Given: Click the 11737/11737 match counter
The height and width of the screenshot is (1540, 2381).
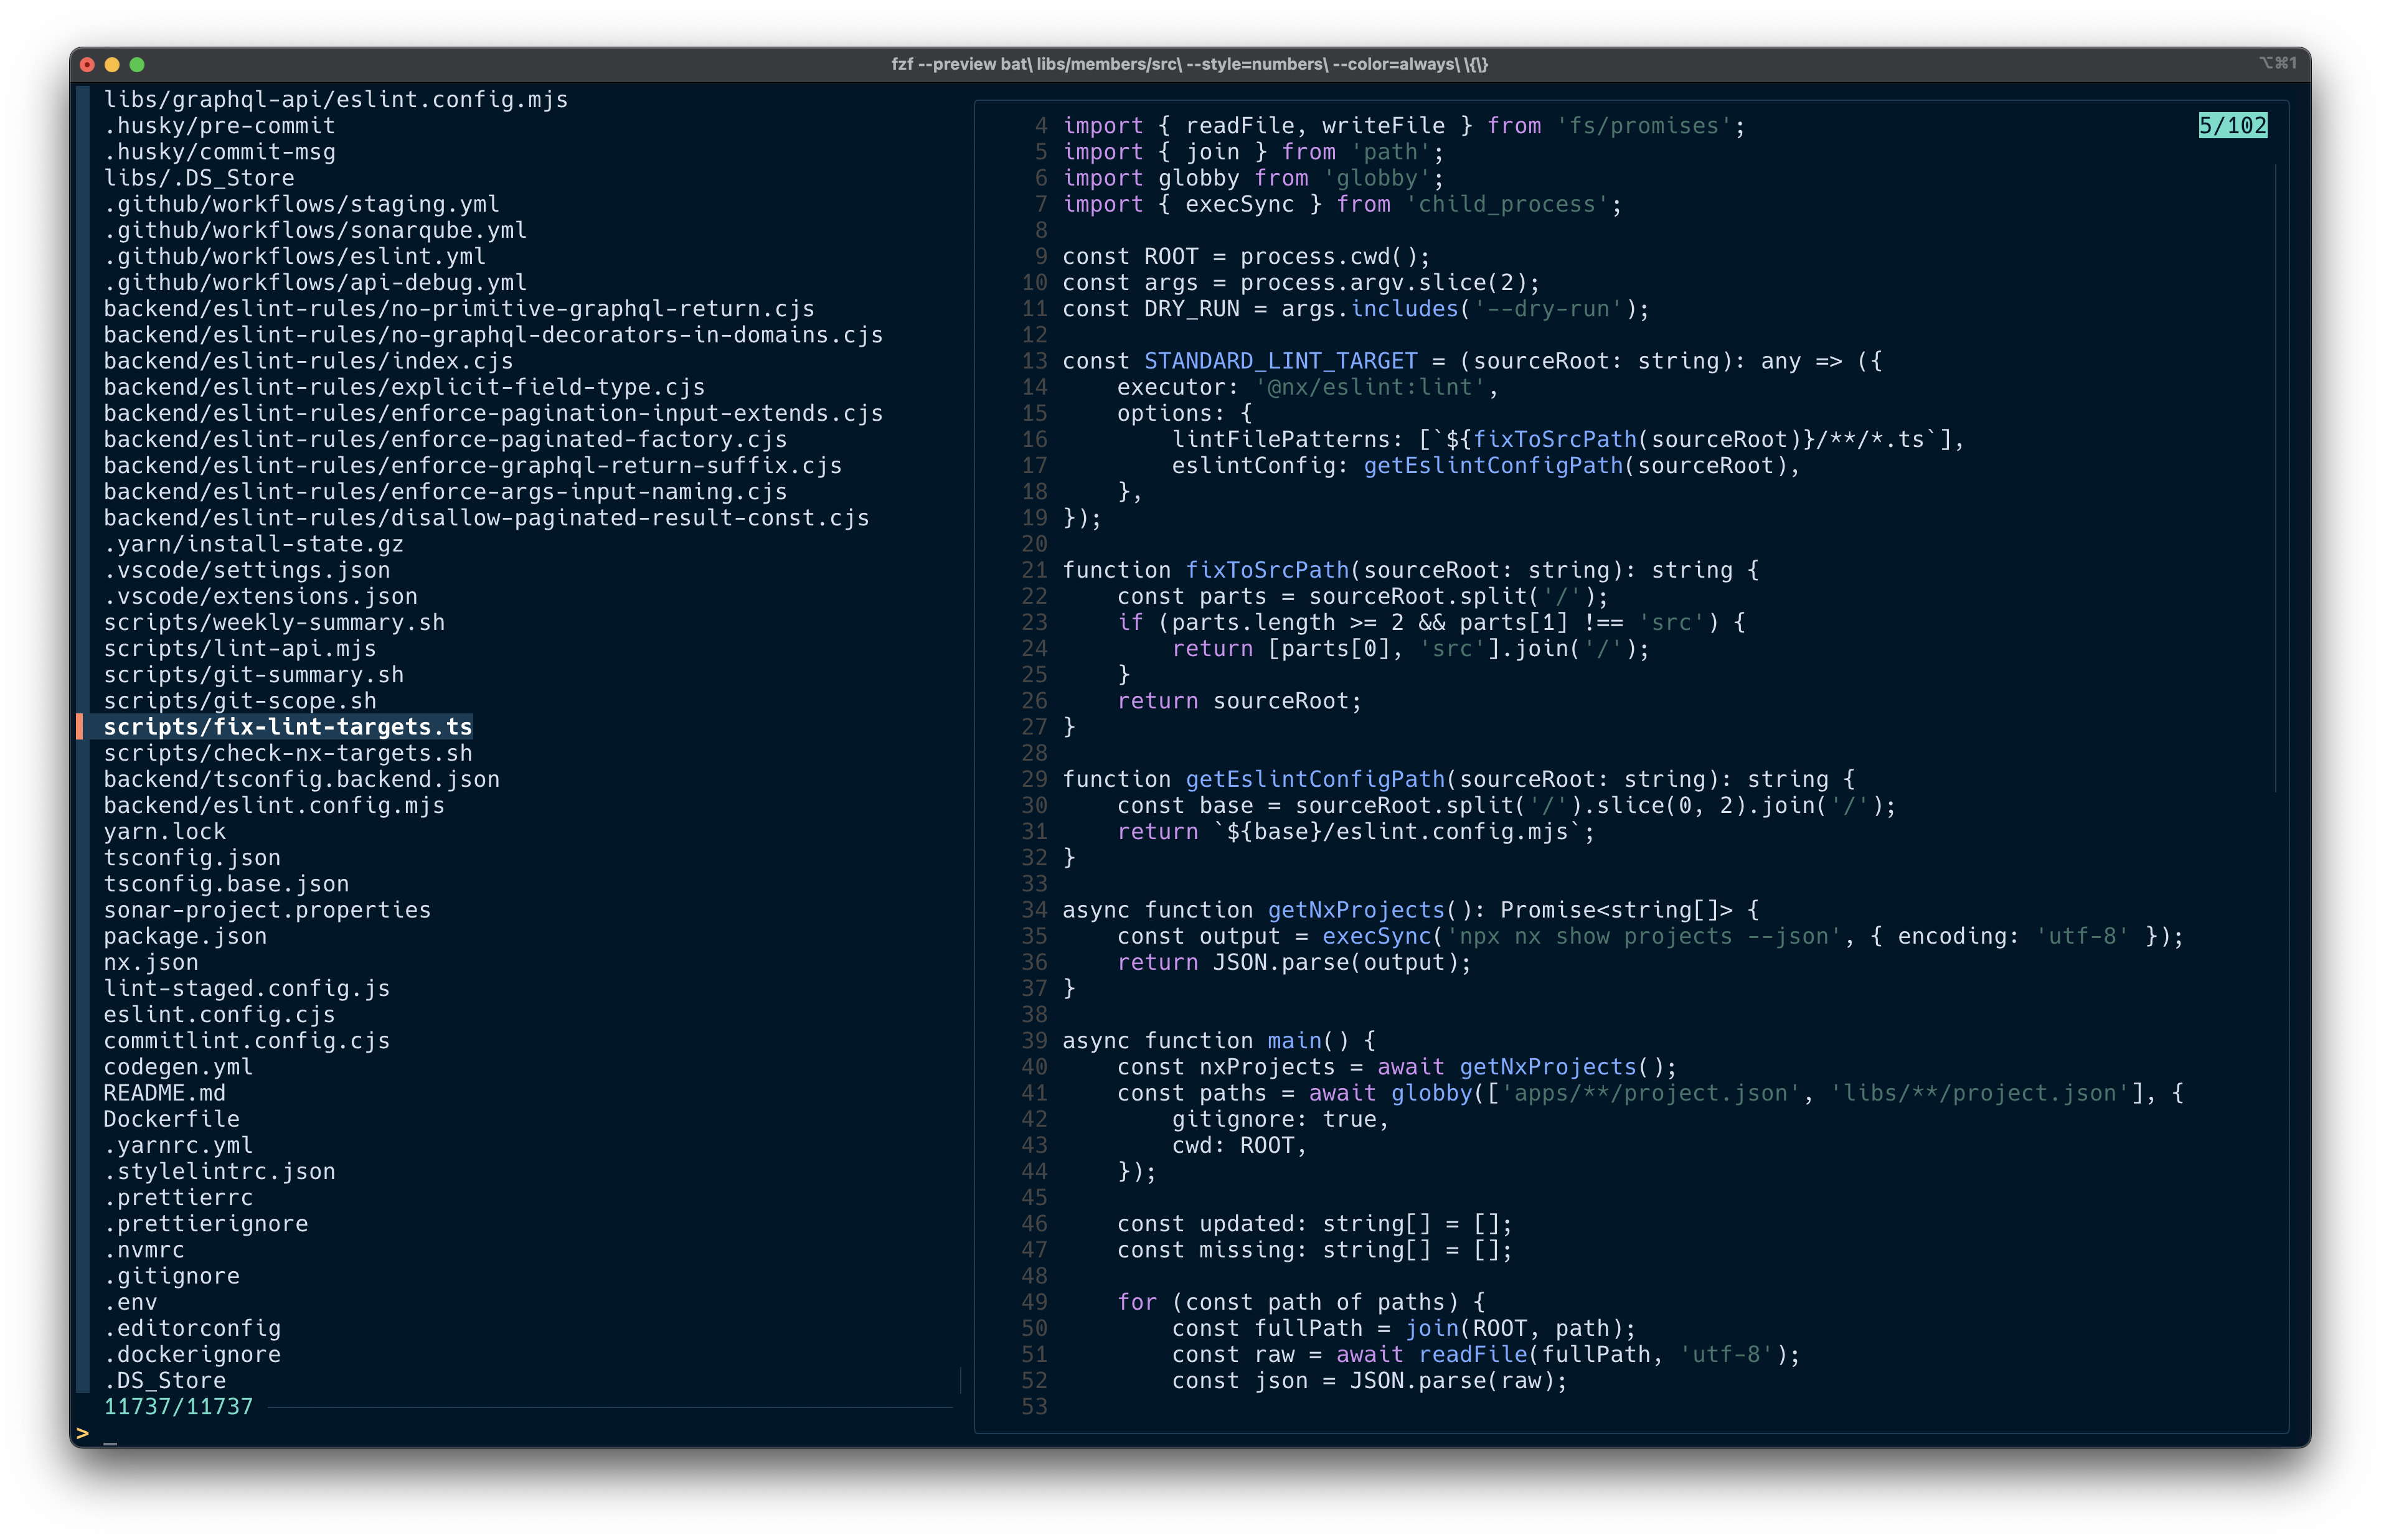Looking at the screenshot, I should click(x=178, y=1407).
